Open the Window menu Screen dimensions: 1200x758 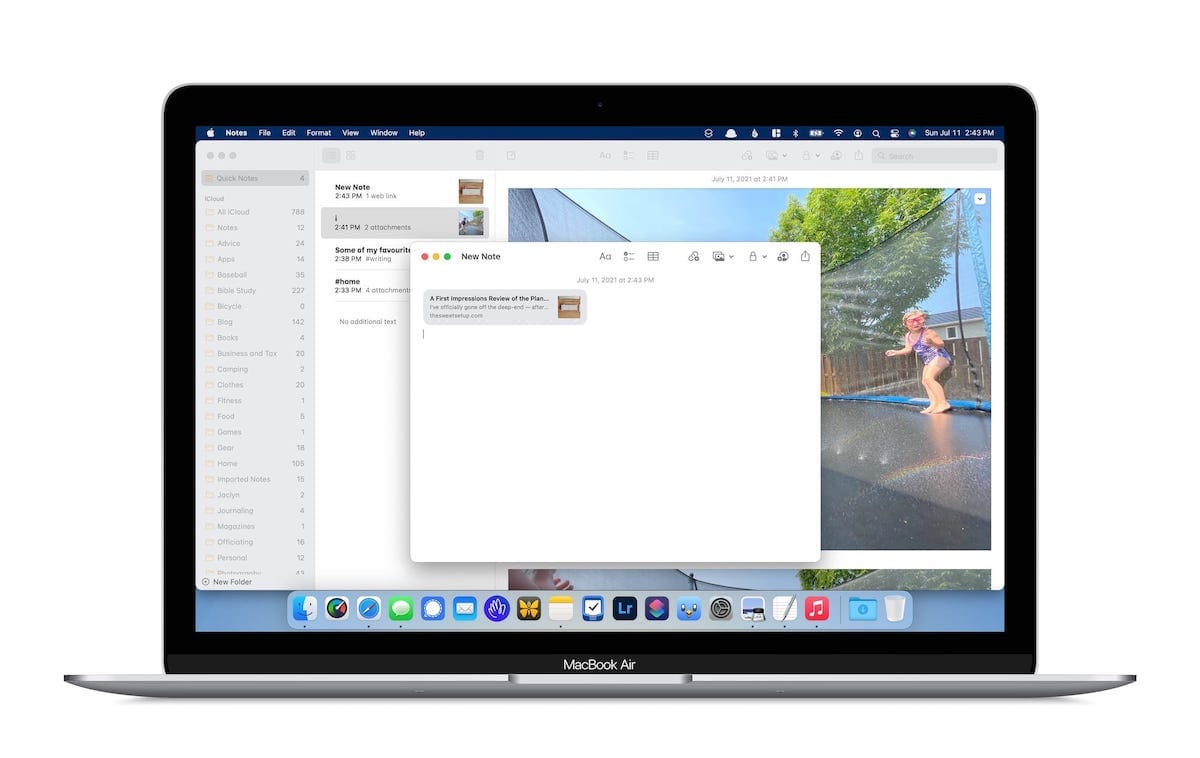pos(384,133)
